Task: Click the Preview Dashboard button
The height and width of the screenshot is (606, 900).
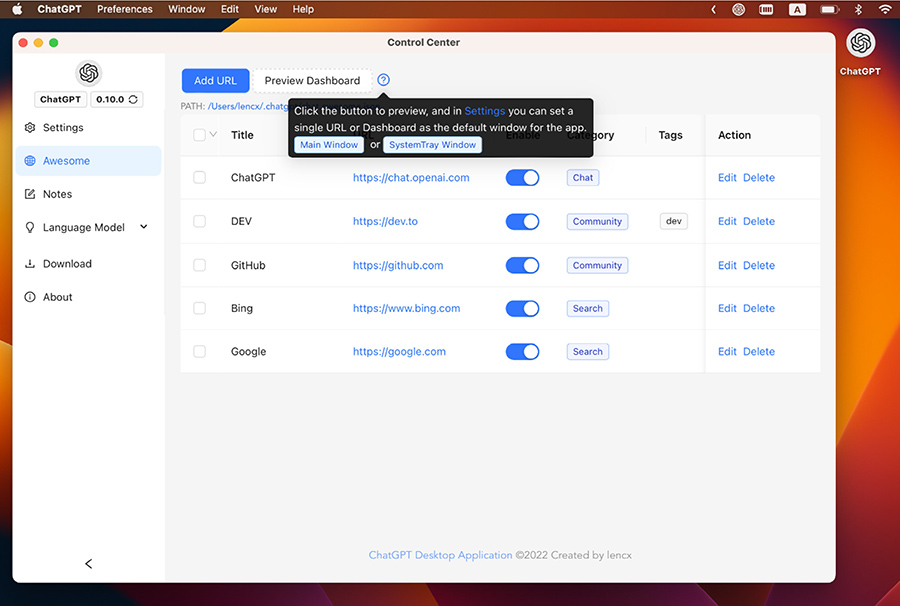Action: [x=312, y=80]
